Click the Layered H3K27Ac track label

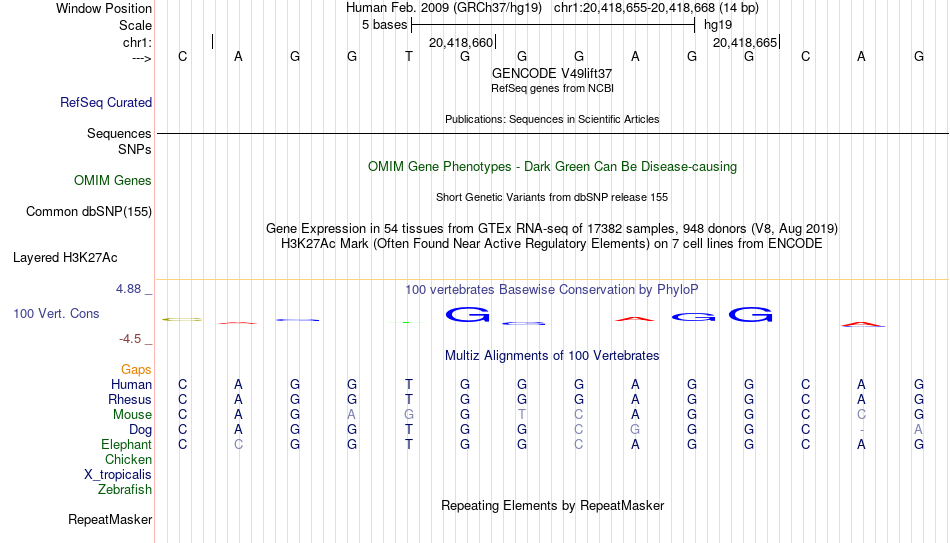click(x=65, y=258)
